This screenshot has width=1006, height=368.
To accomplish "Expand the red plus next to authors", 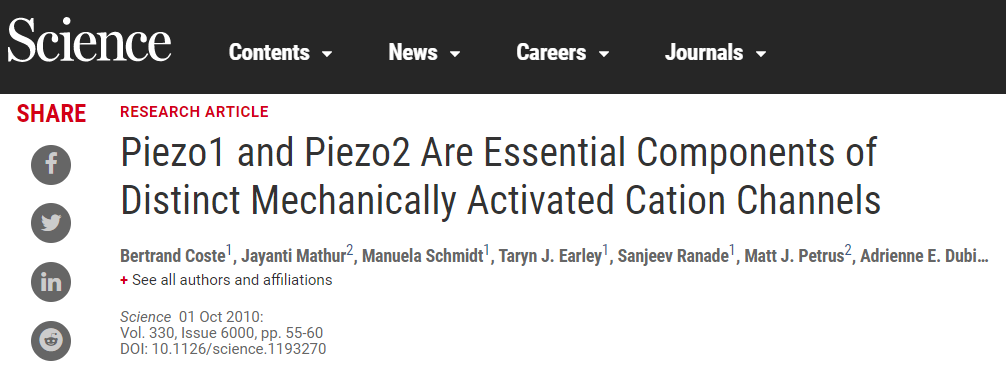I will (x=124, y=280).
